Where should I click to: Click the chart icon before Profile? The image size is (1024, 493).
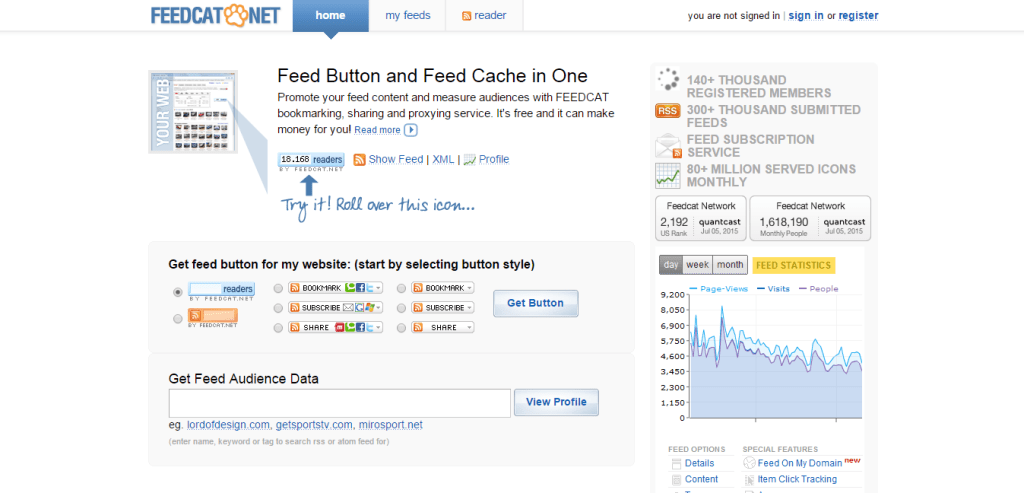click(x=470, y=159)
